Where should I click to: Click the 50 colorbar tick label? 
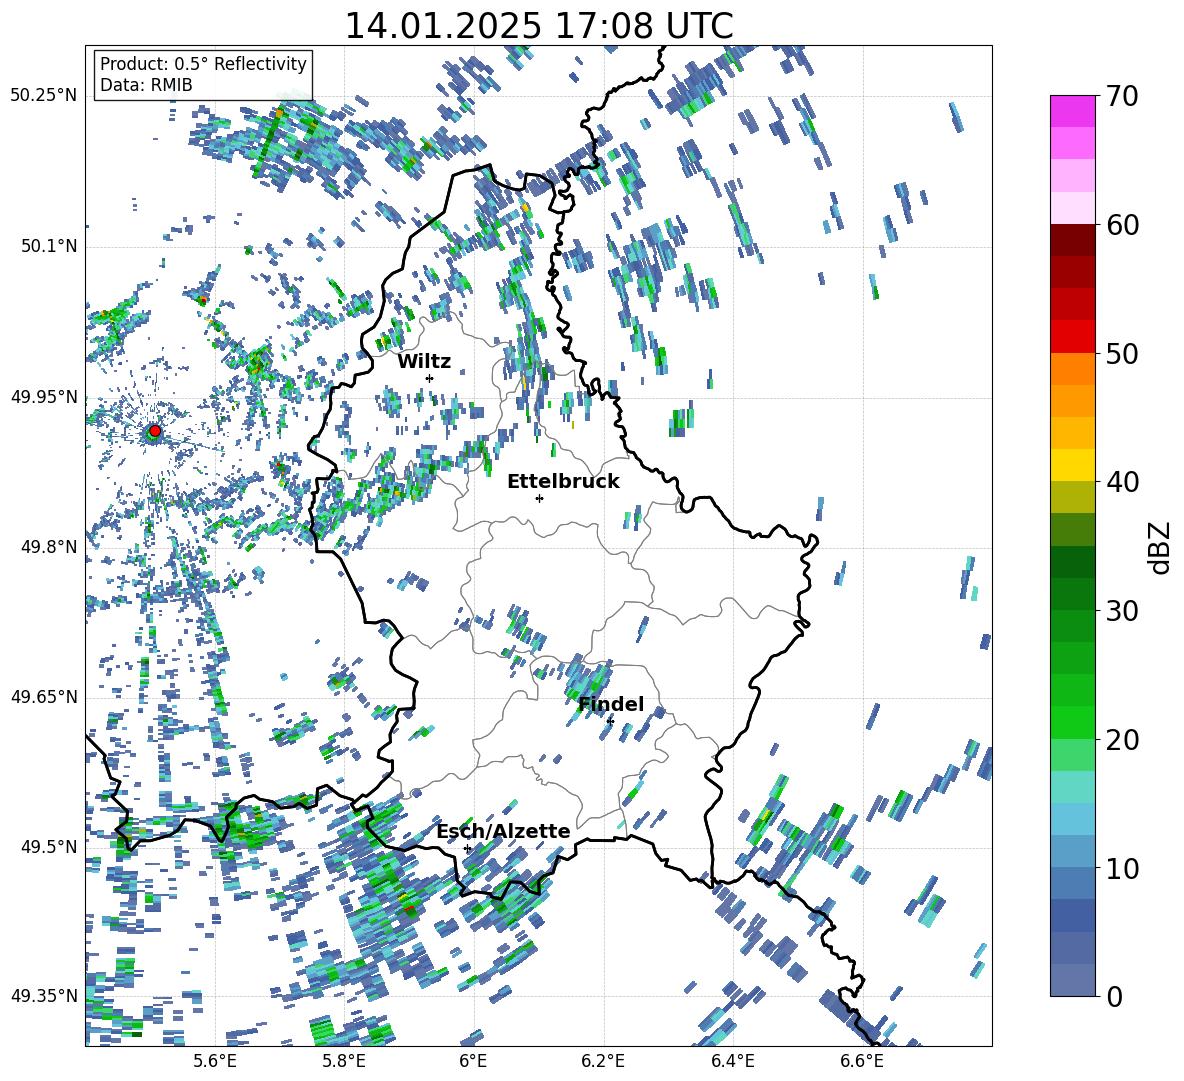click(x=1123, y=354)
